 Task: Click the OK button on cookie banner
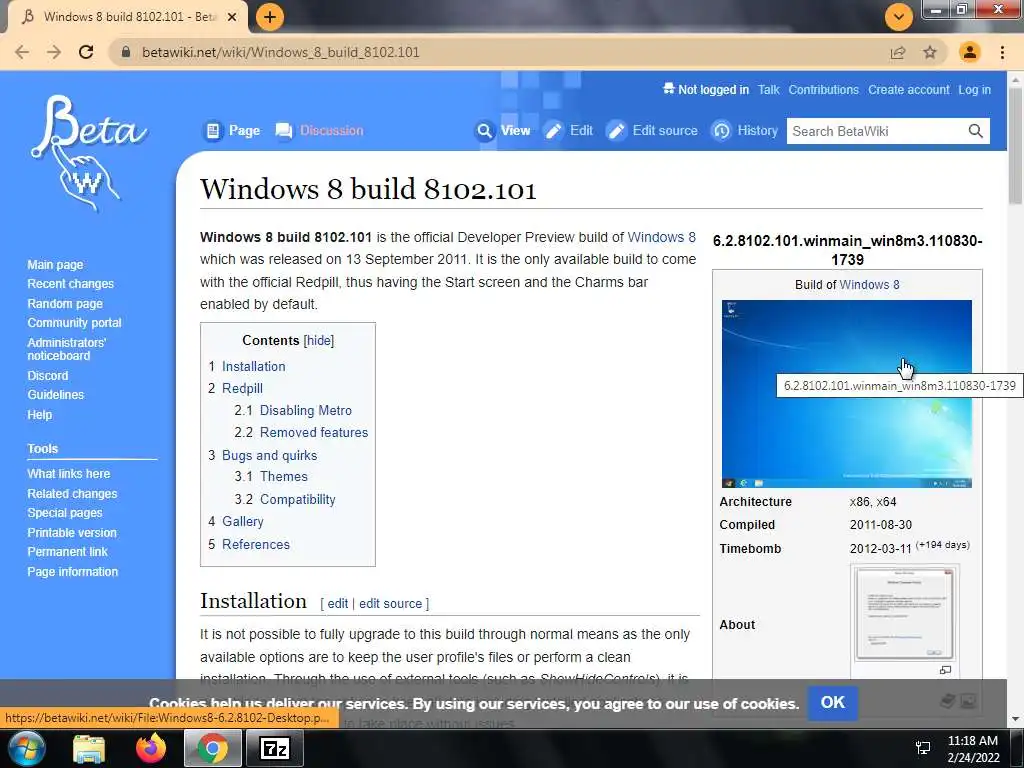pos(833,703)
